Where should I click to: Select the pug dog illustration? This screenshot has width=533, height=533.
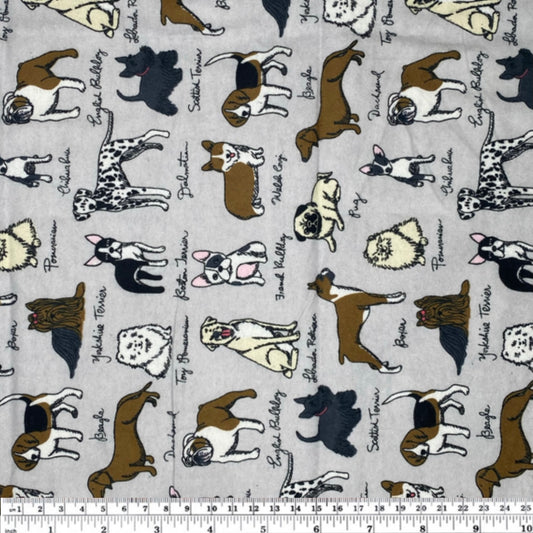point(319,212)
